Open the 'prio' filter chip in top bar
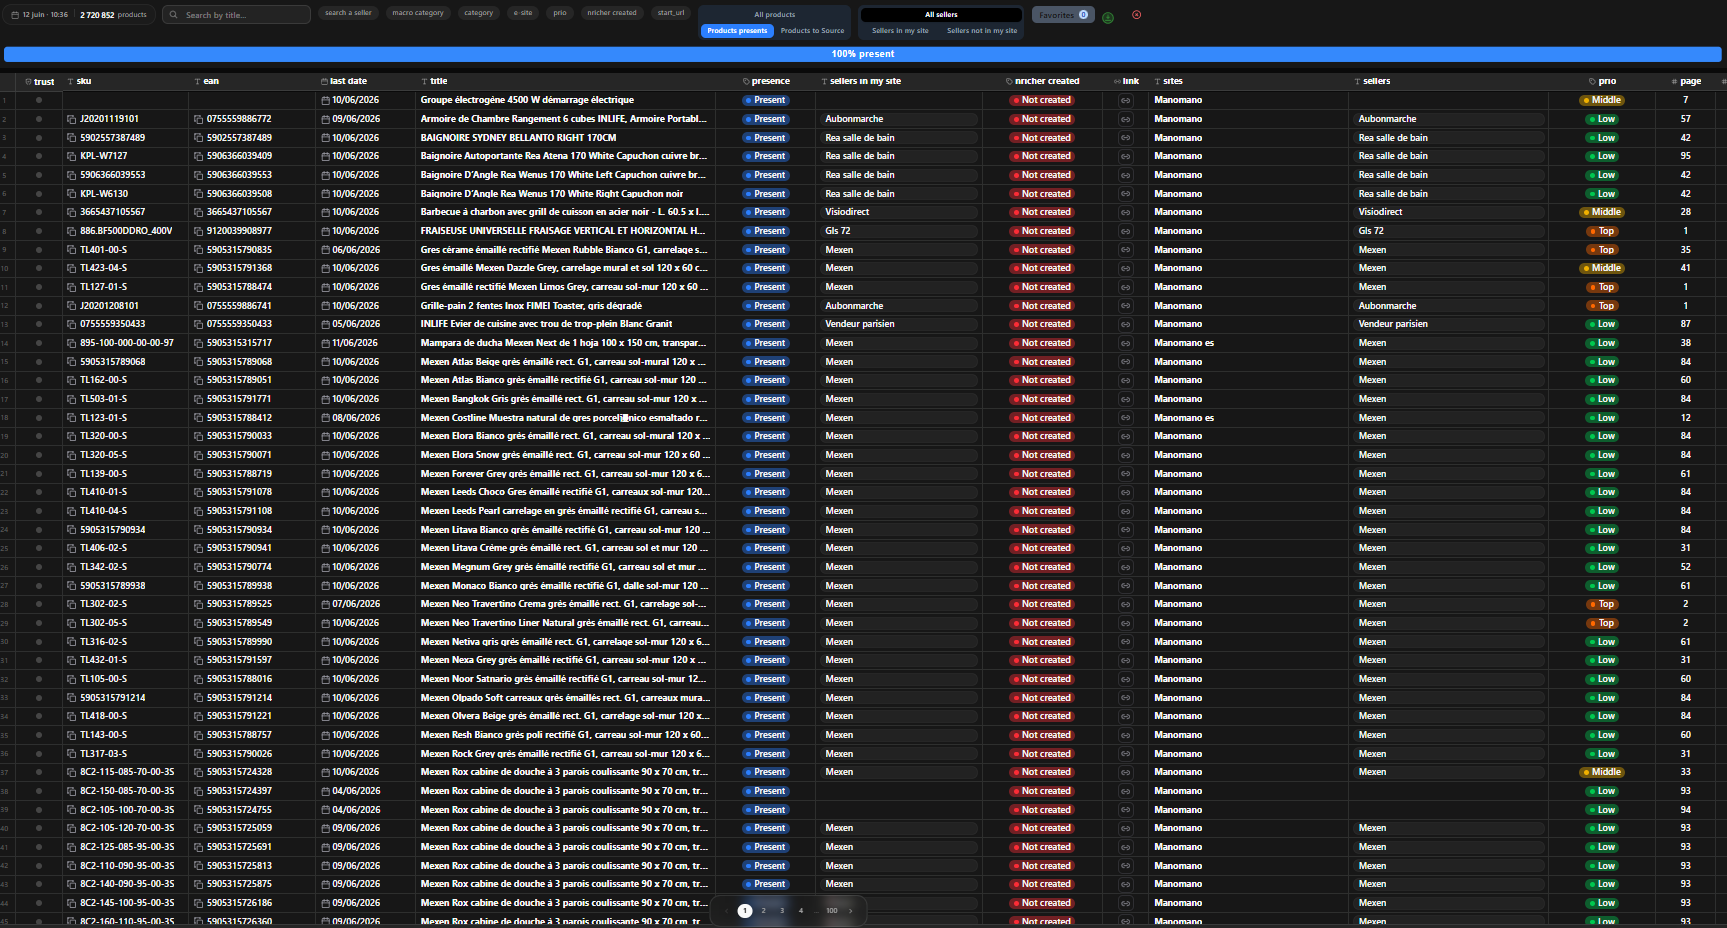Viewport: 1727px width, 928px height. tap(560, 13)
